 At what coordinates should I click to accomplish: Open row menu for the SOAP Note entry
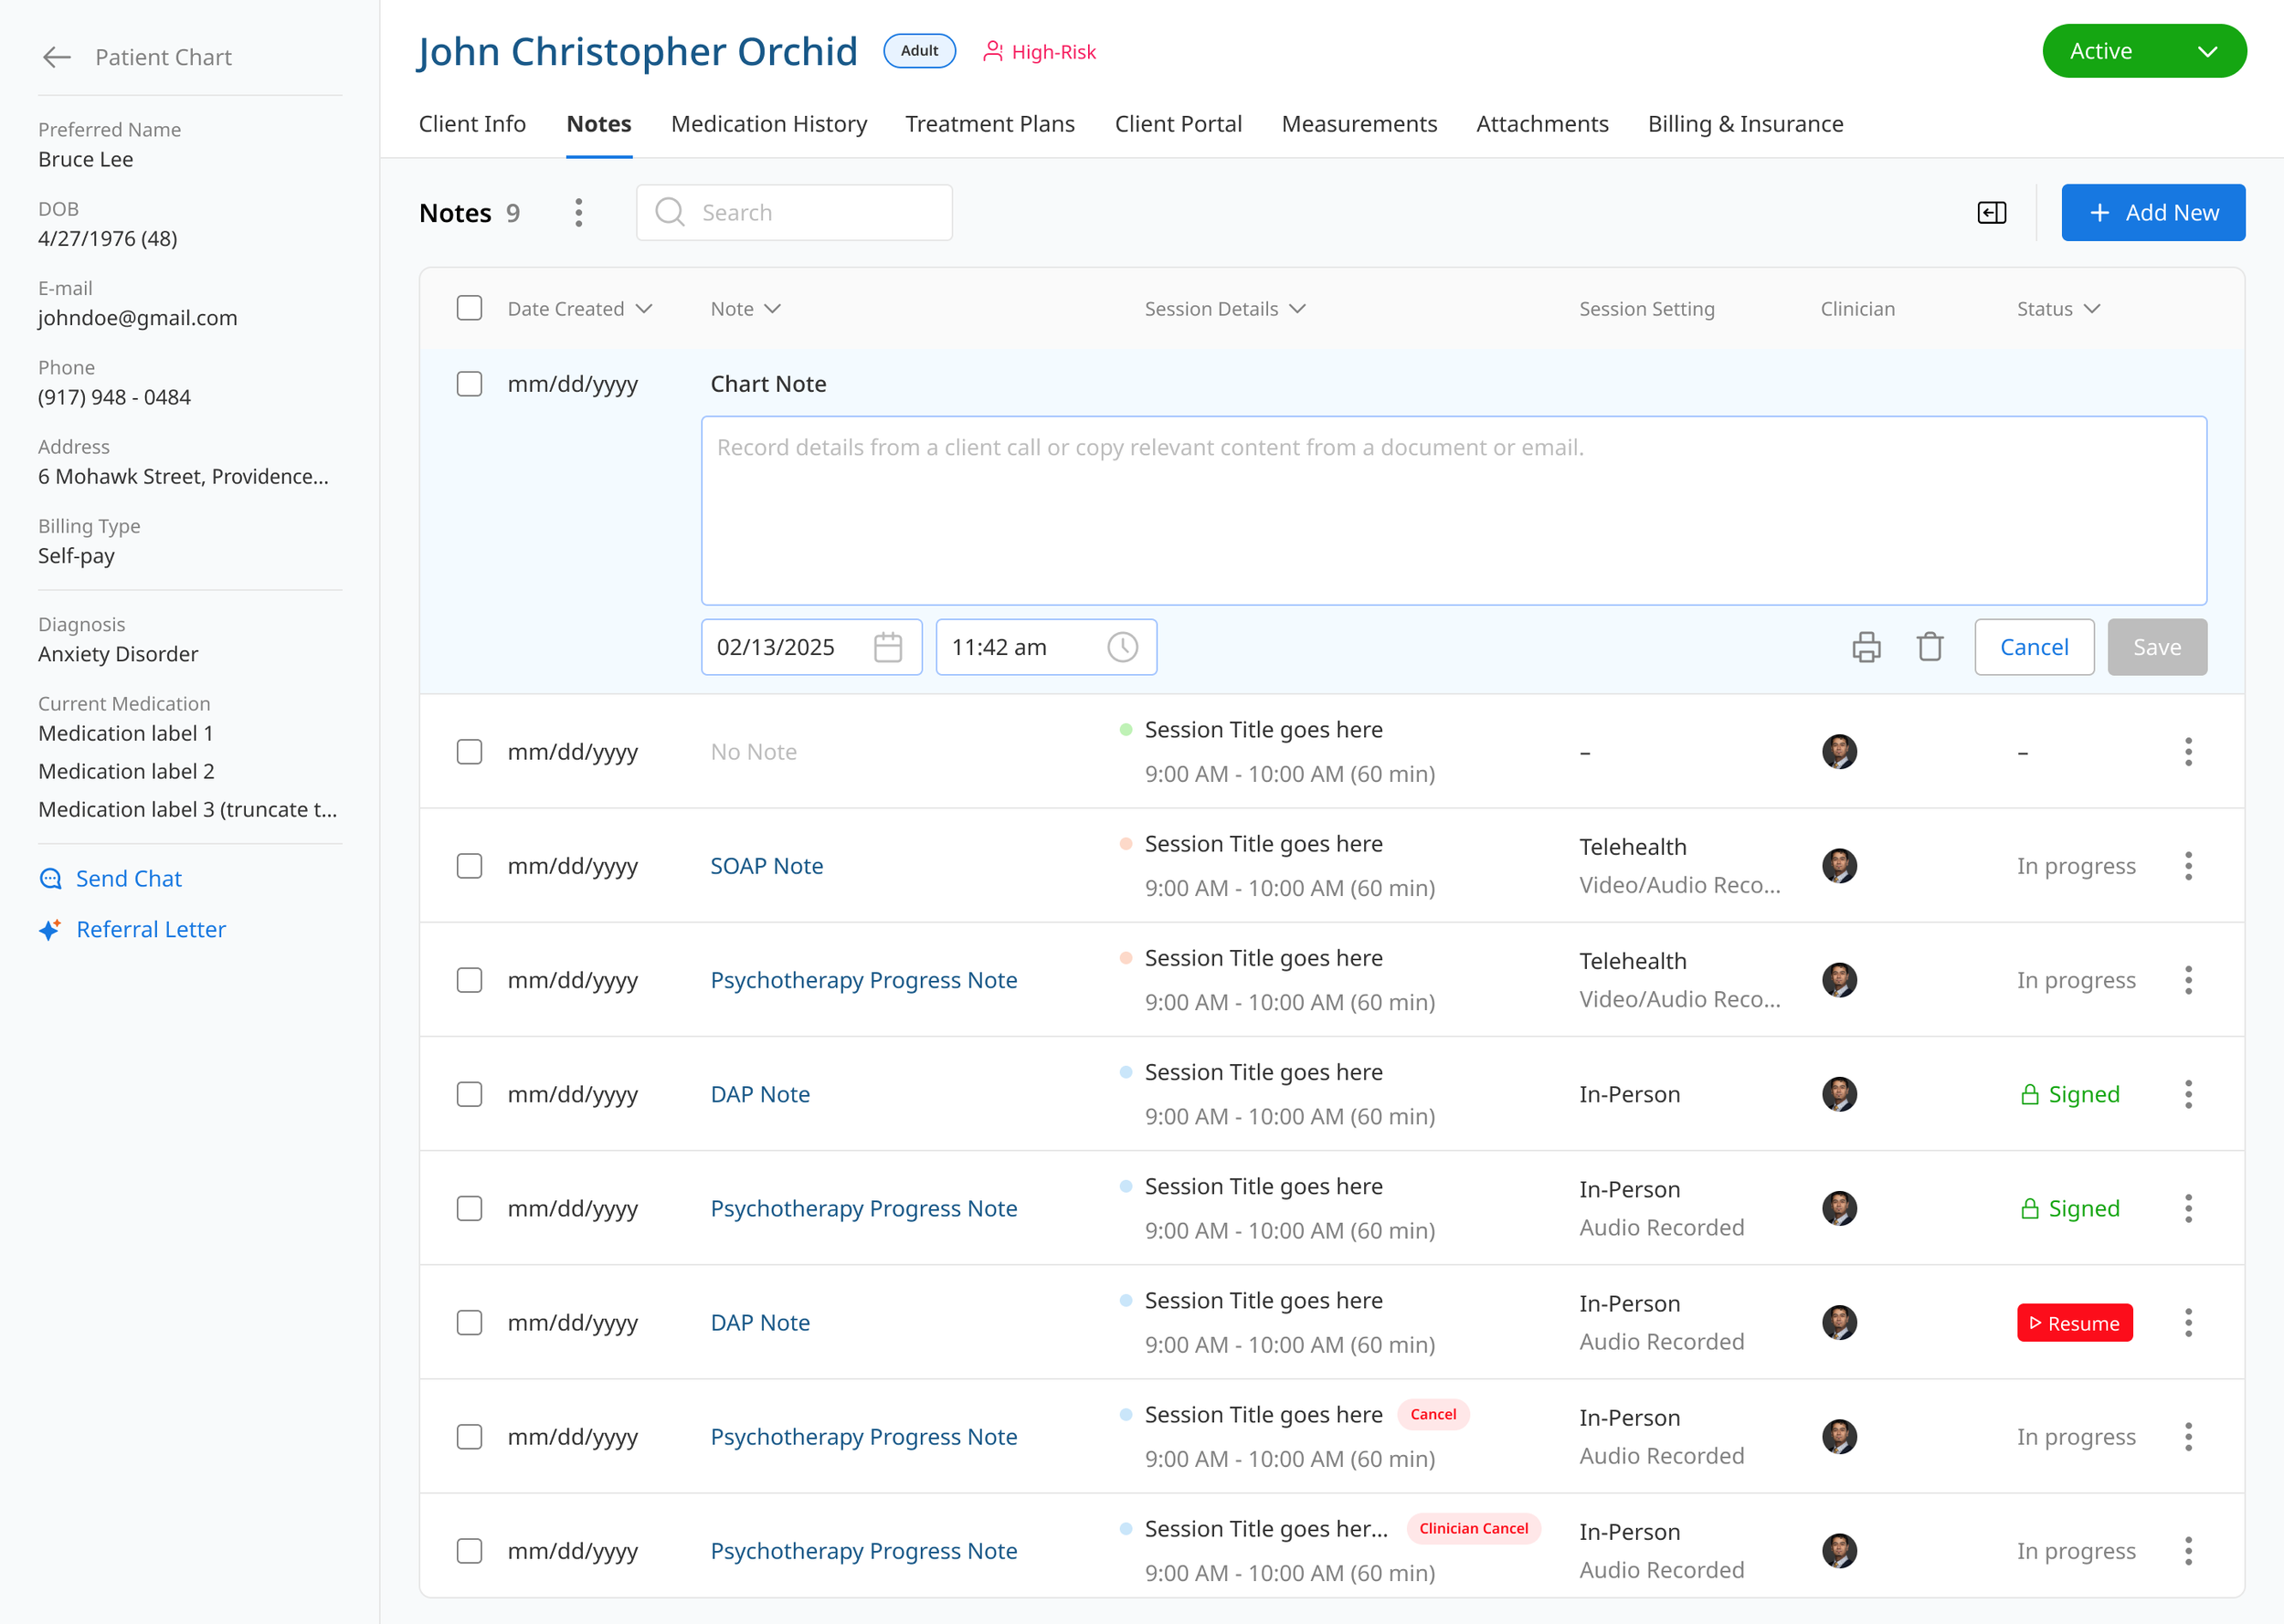pyautogui.click(x=2187, y=866)
